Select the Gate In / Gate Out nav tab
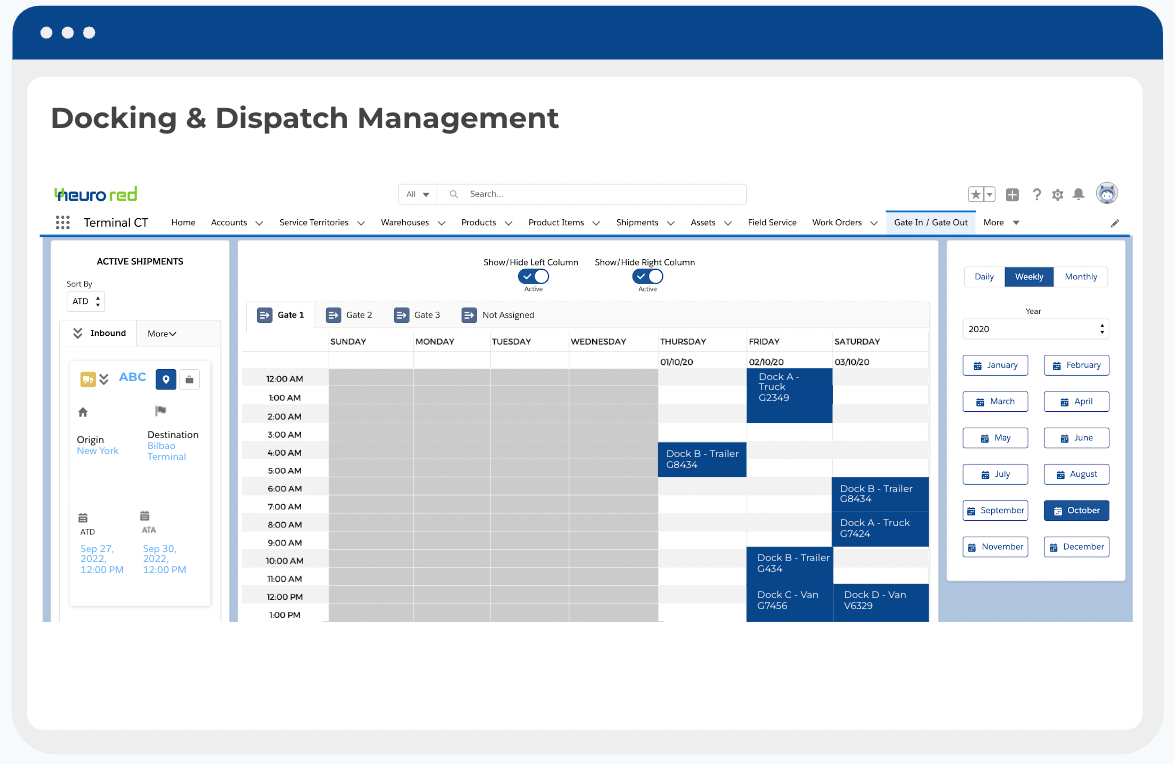The width and height of the screenshot is (1174, 764). click(930, 222)
